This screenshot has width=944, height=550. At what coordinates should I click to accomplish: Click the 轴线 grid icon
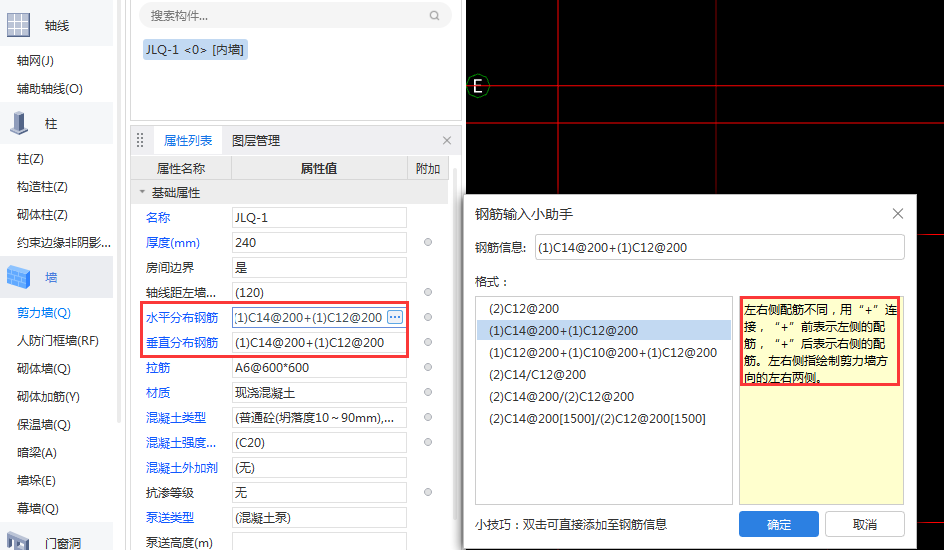pos(18,25)
